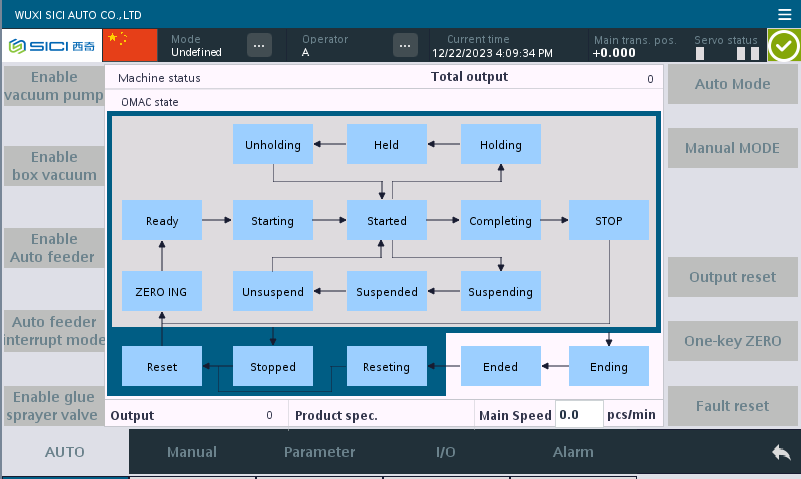Image resolution: width=801 pixels, height=479 pixels.
Task: Toggle Enable glue sprayer valve
Action: point(53,406)
